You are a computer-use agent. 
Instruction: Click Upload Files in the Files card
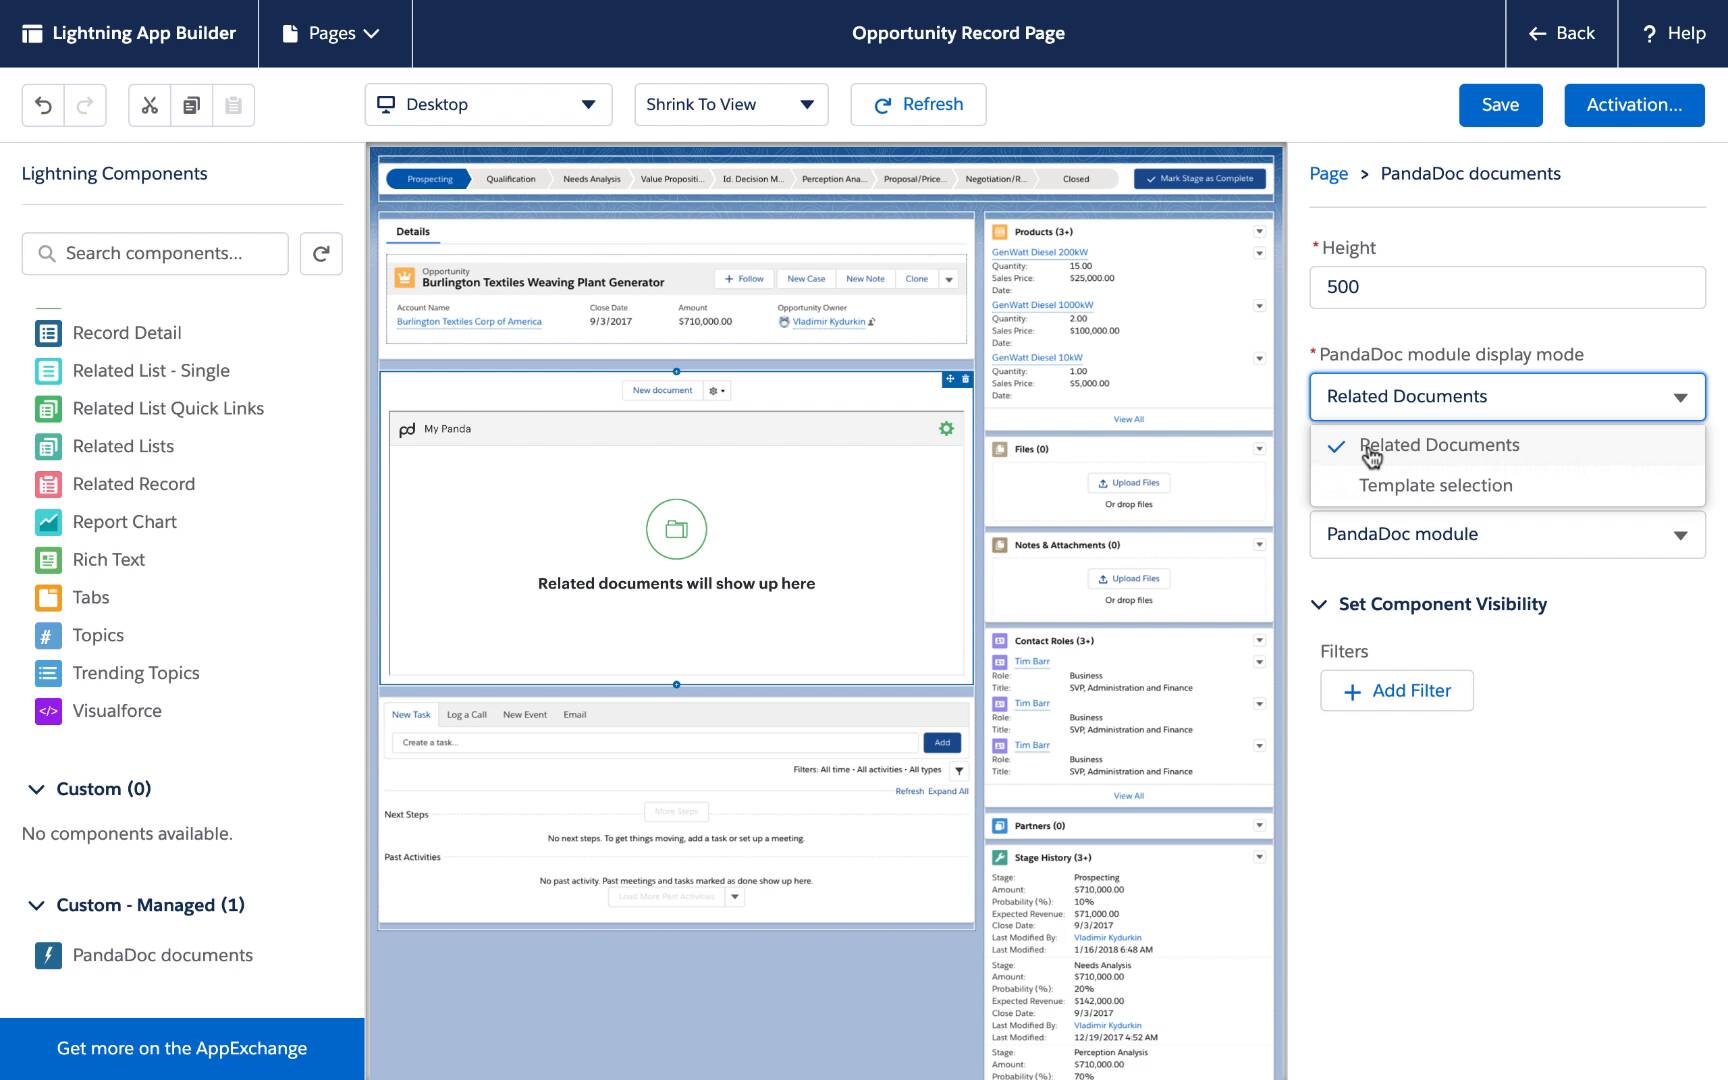[1128, 483]
